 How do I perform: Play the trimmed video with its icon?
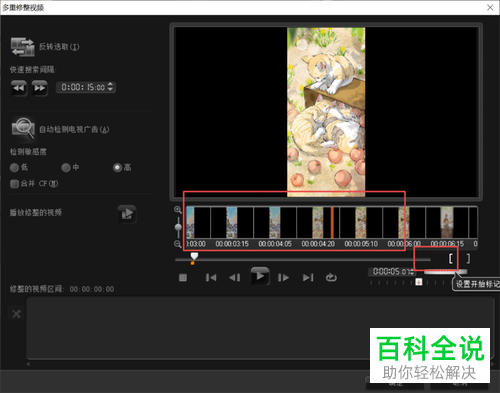(x=127, y=214)
